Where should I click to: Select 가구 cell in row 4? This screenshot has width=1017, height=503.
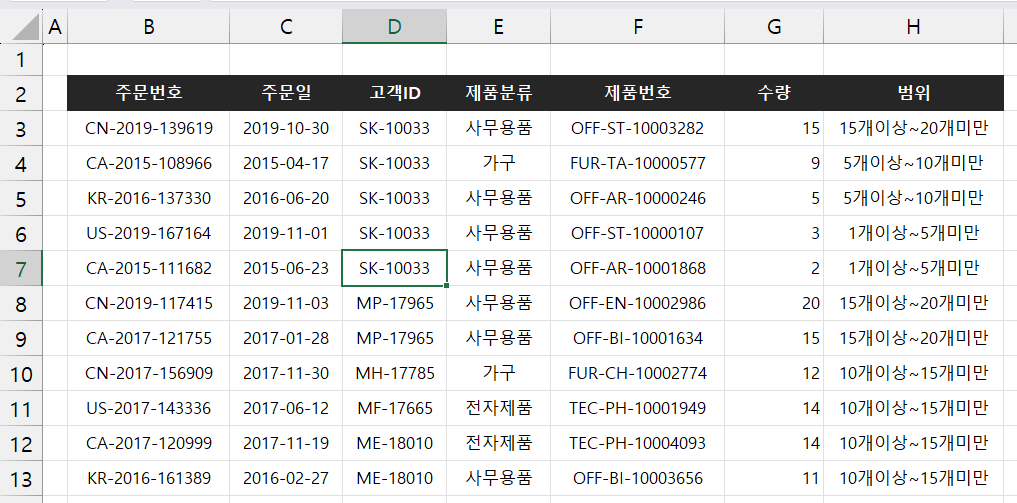(x=498, y=163)
